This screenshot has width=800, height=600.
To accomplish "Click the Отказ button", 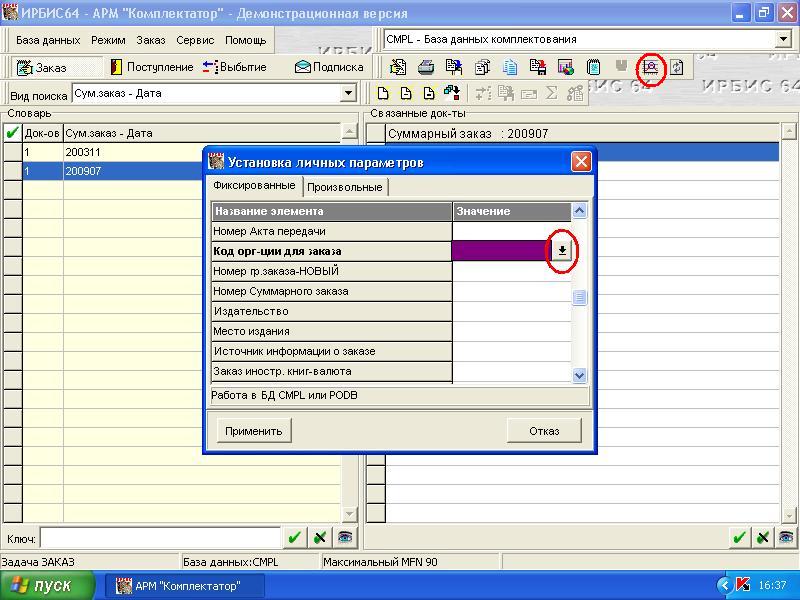I will (544, 430).
